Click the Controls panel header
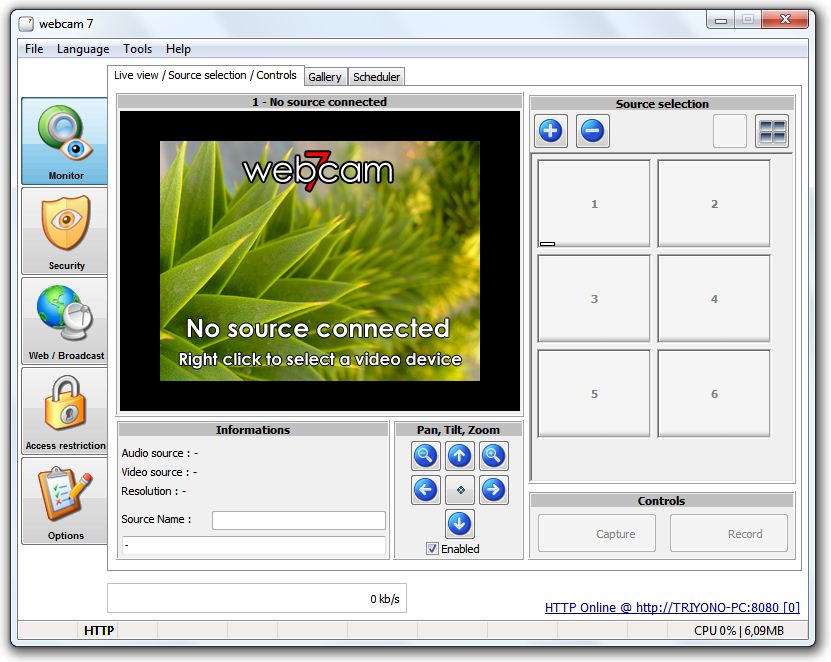 tap(661, 501)
